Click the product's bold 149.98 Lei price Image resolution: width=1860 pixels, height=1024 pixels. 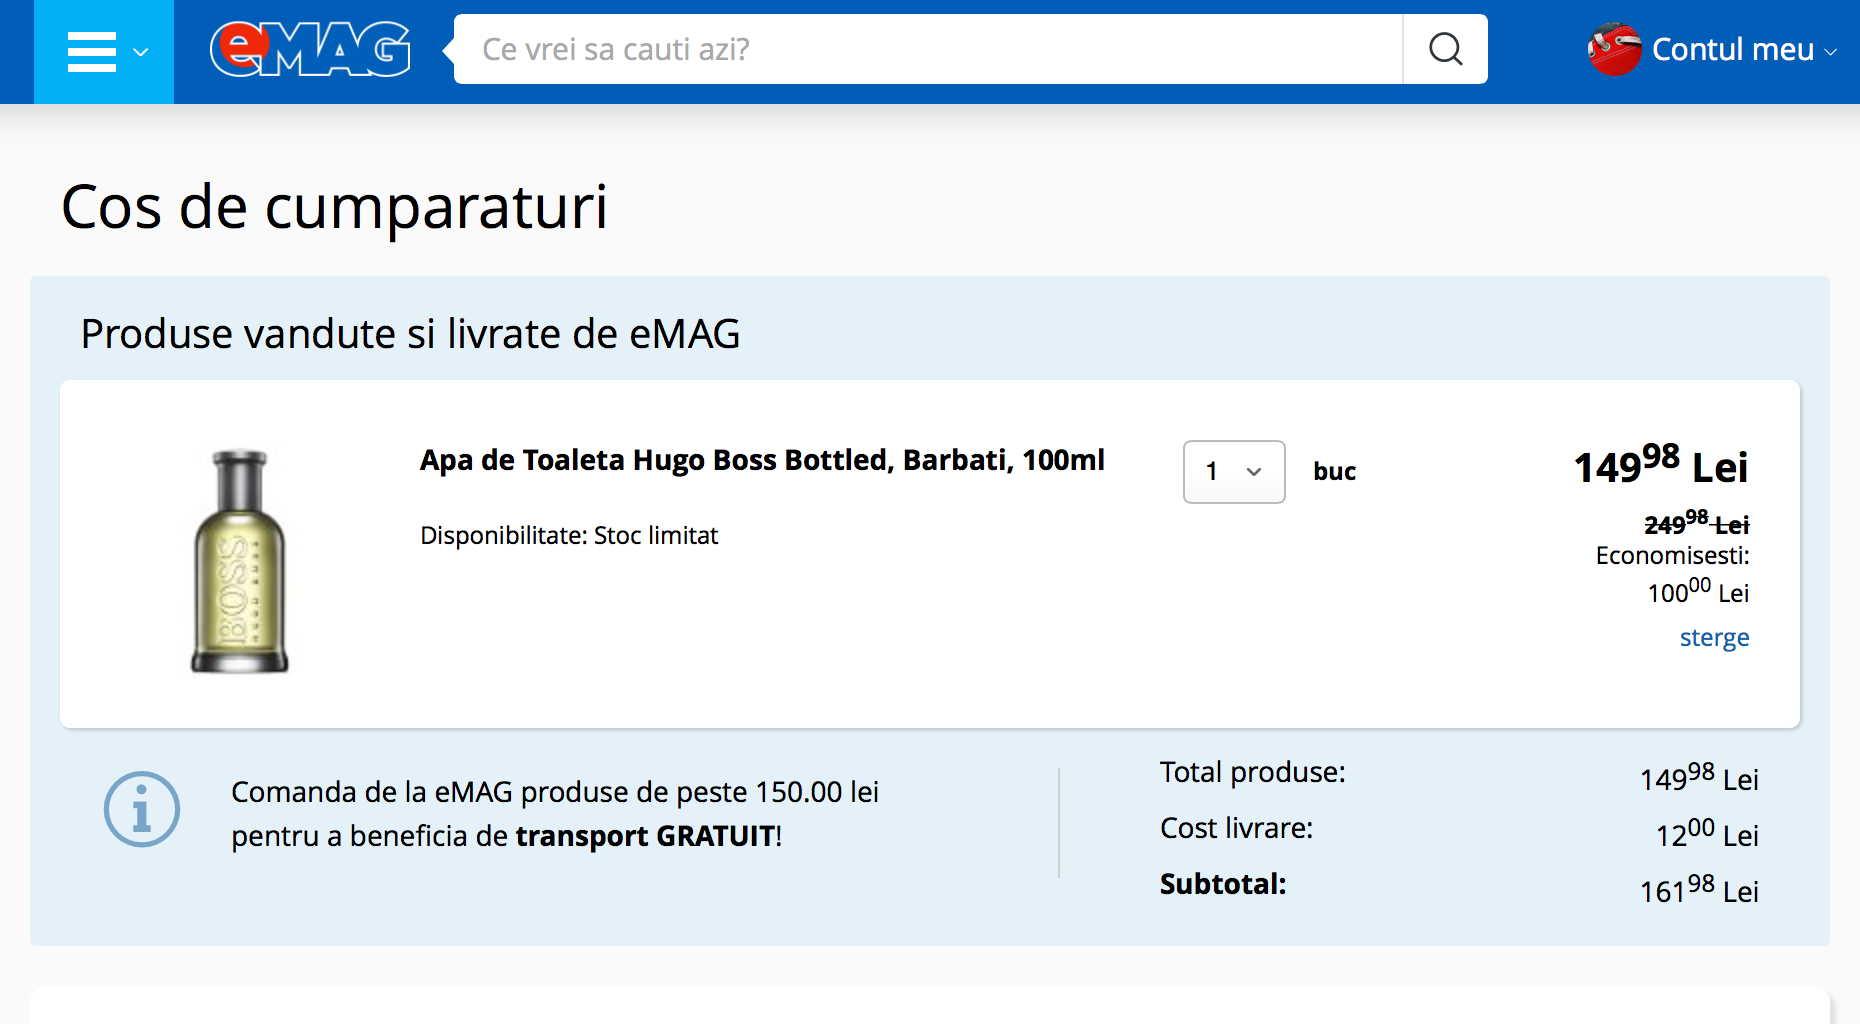[1661, 465]
